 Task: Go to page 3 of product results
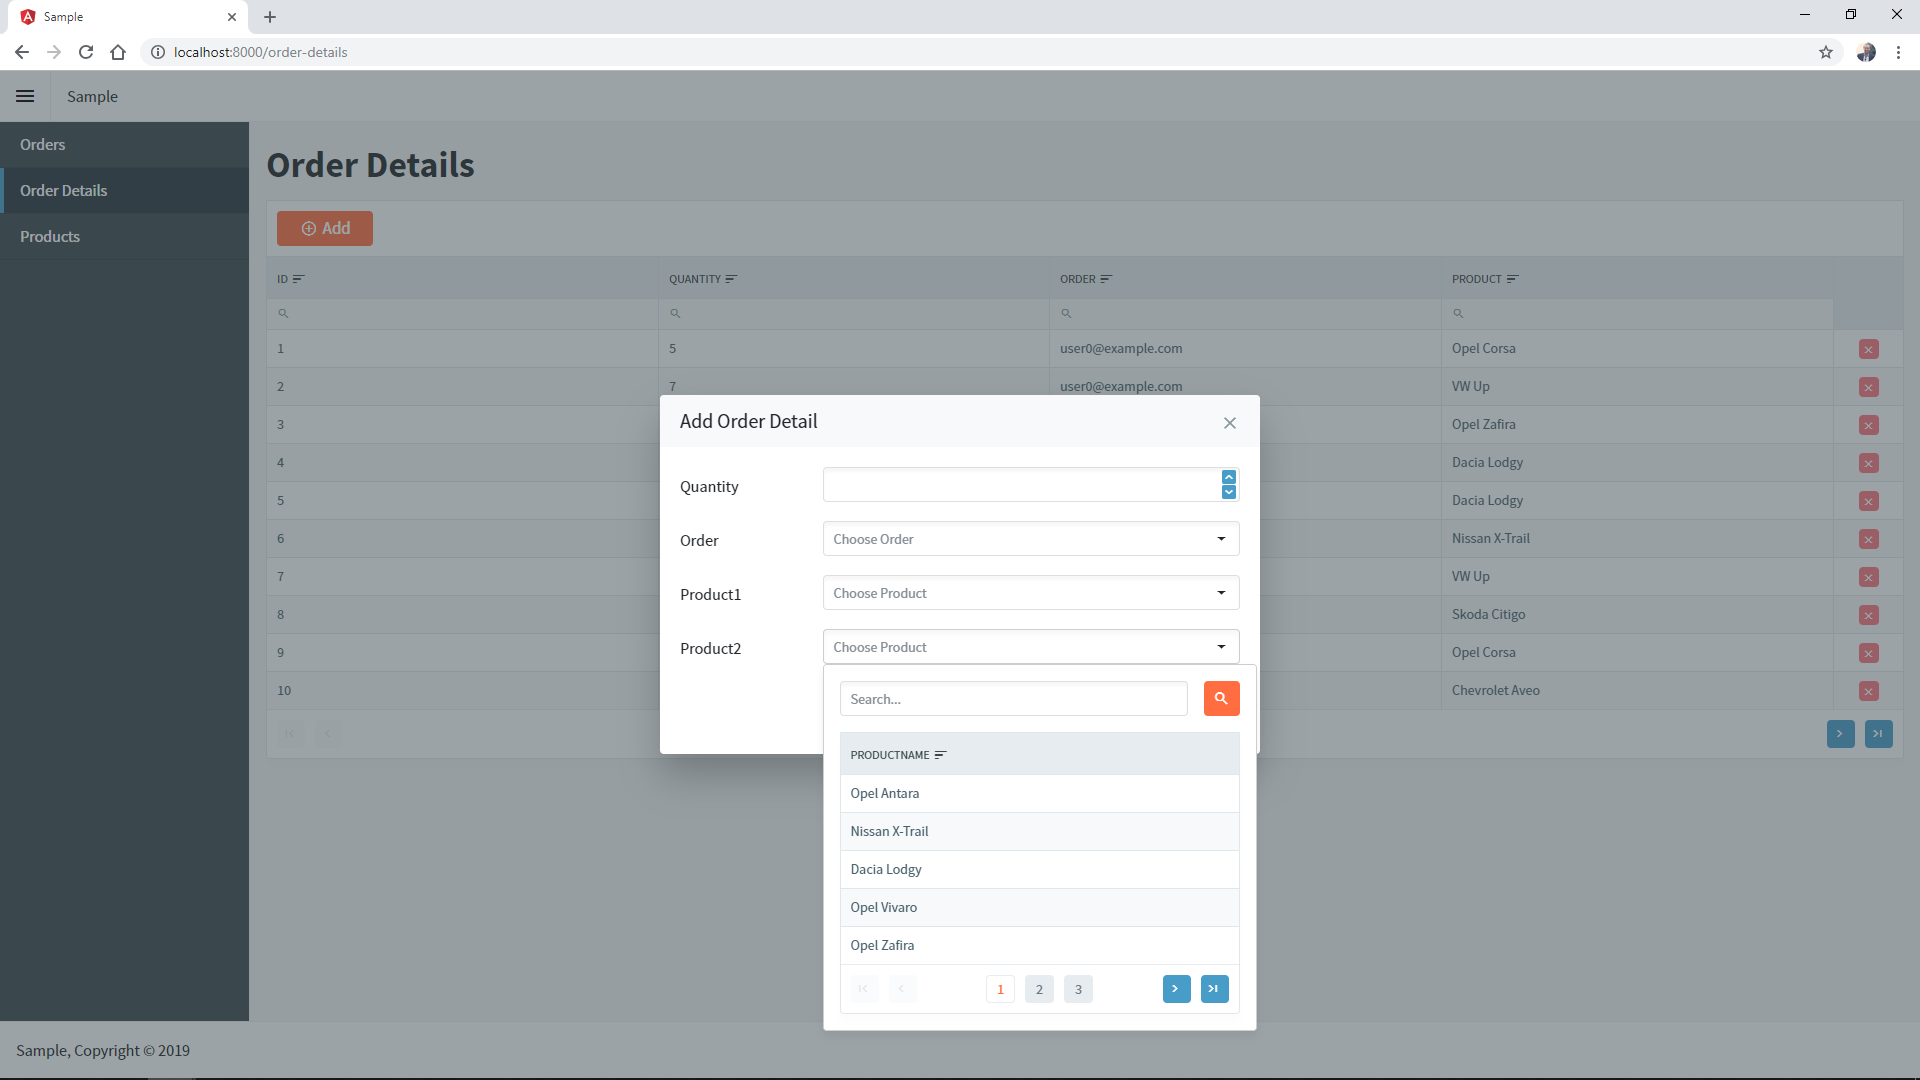tap(1078, 988)
